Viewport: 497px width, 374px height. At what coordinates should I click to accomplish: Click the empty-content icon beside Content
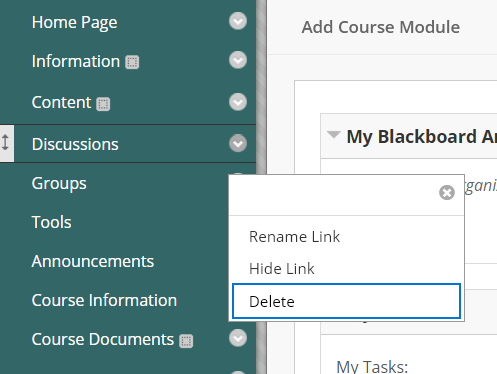(x=103, y=104)
